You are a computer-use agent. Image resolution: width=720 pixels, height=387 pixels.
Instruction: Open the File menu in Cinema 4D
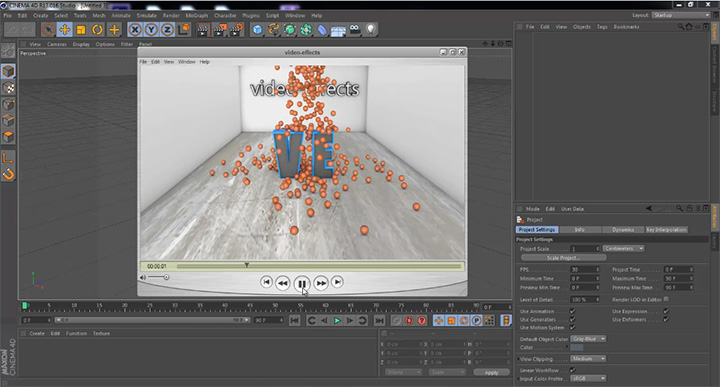(x=8, y=16)
